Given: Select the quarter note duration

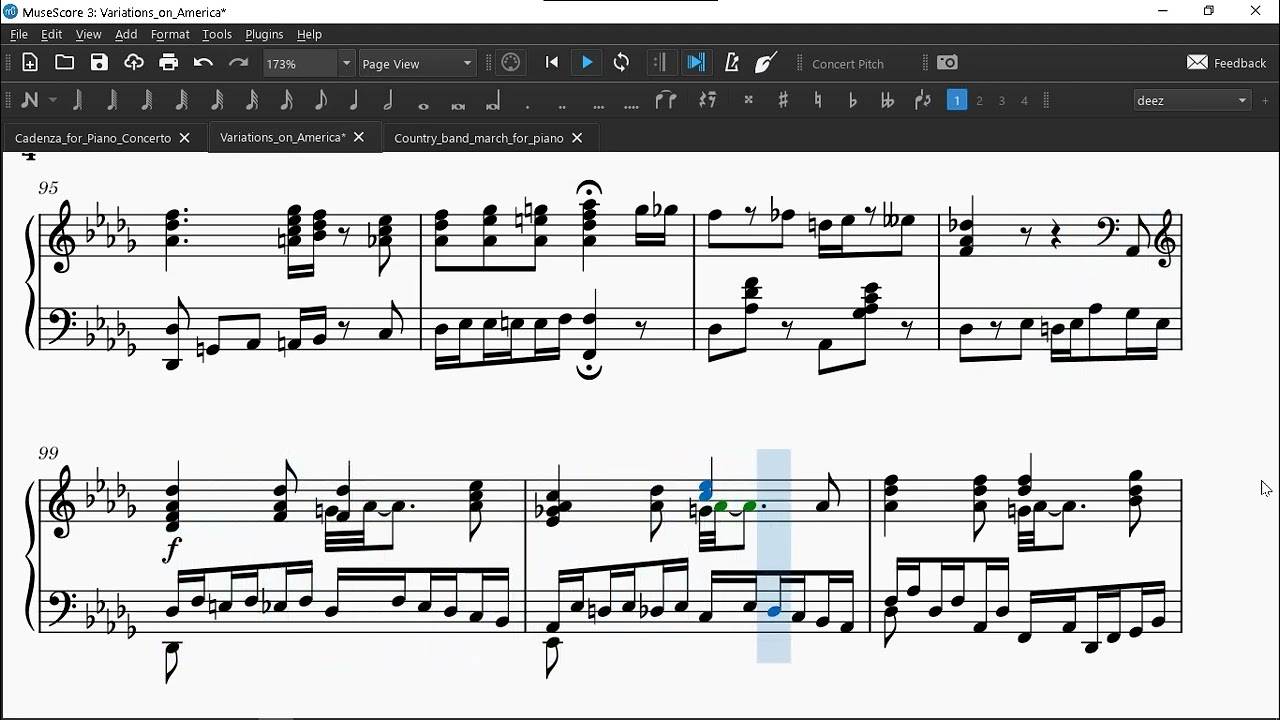Looking at the screenshot, I should click(x=354, y=100).
